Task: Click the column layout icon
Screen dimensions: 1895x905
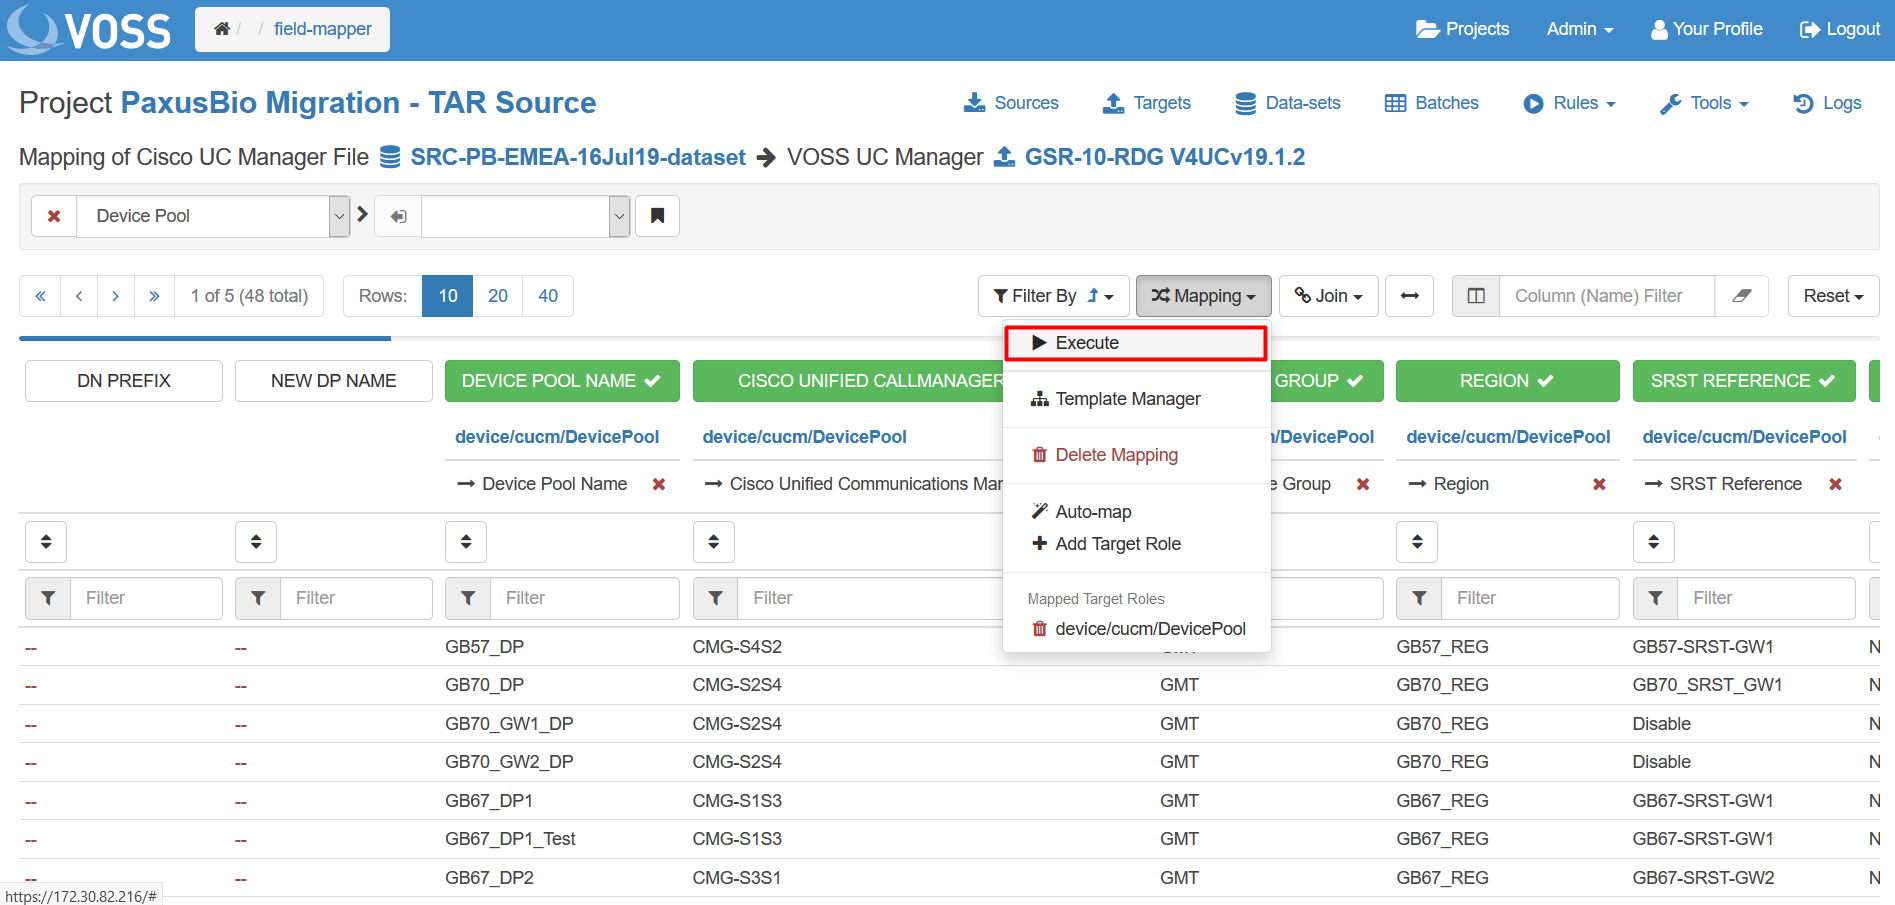Action: [1476, 296]
